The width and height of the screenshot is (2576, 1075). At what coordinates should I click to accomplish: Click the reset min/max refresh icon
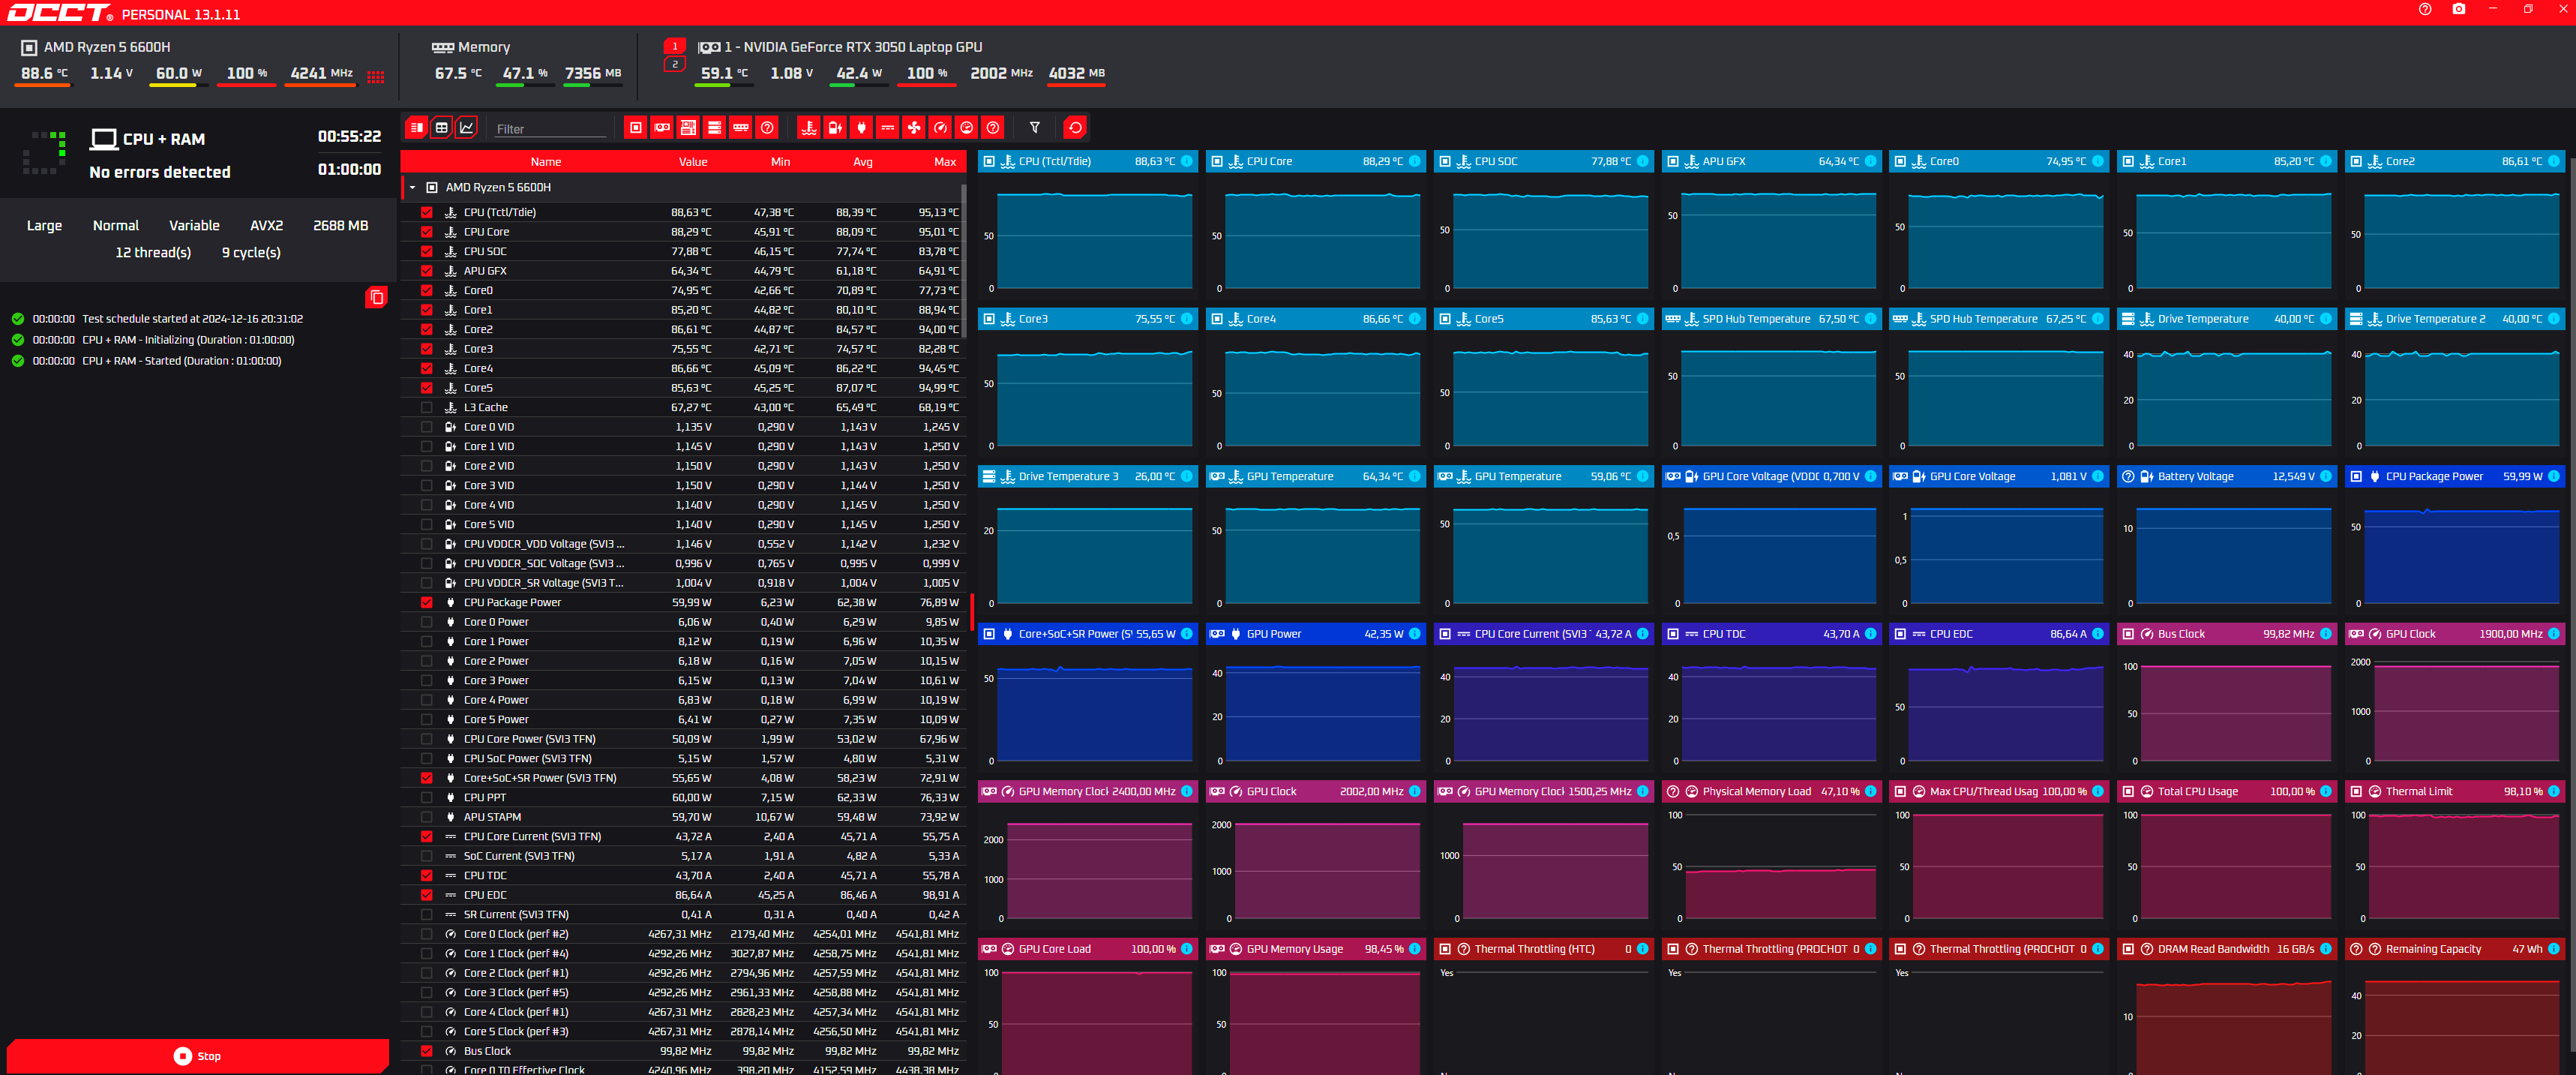click(x=1075, y=128)
